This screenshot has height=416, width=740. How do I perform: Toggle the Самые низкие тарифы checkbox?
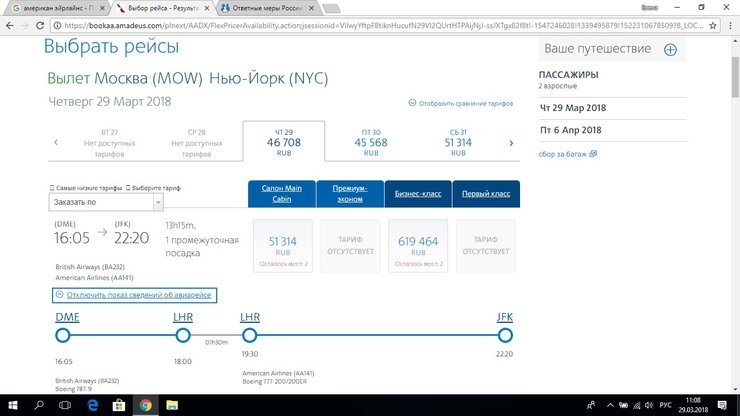[x=52, y=188]
